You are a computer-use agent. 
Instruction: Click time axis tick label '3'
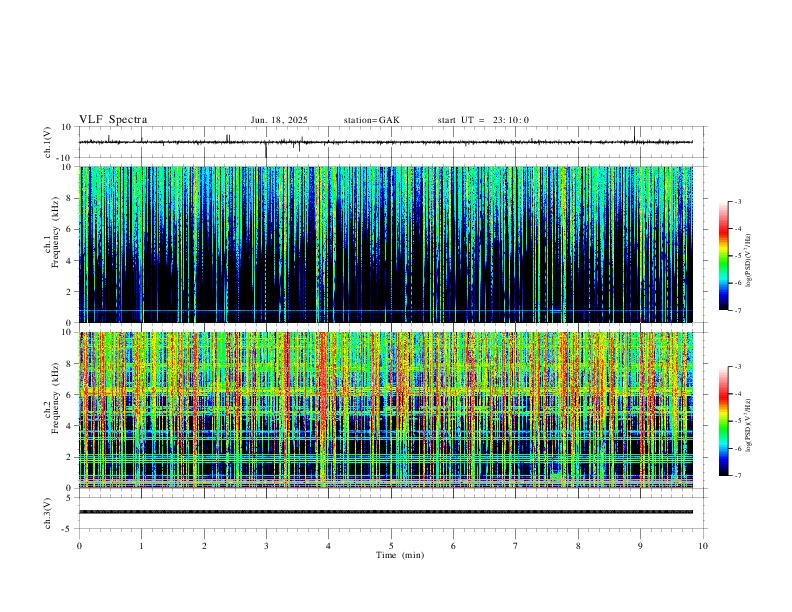coord(266,546)
